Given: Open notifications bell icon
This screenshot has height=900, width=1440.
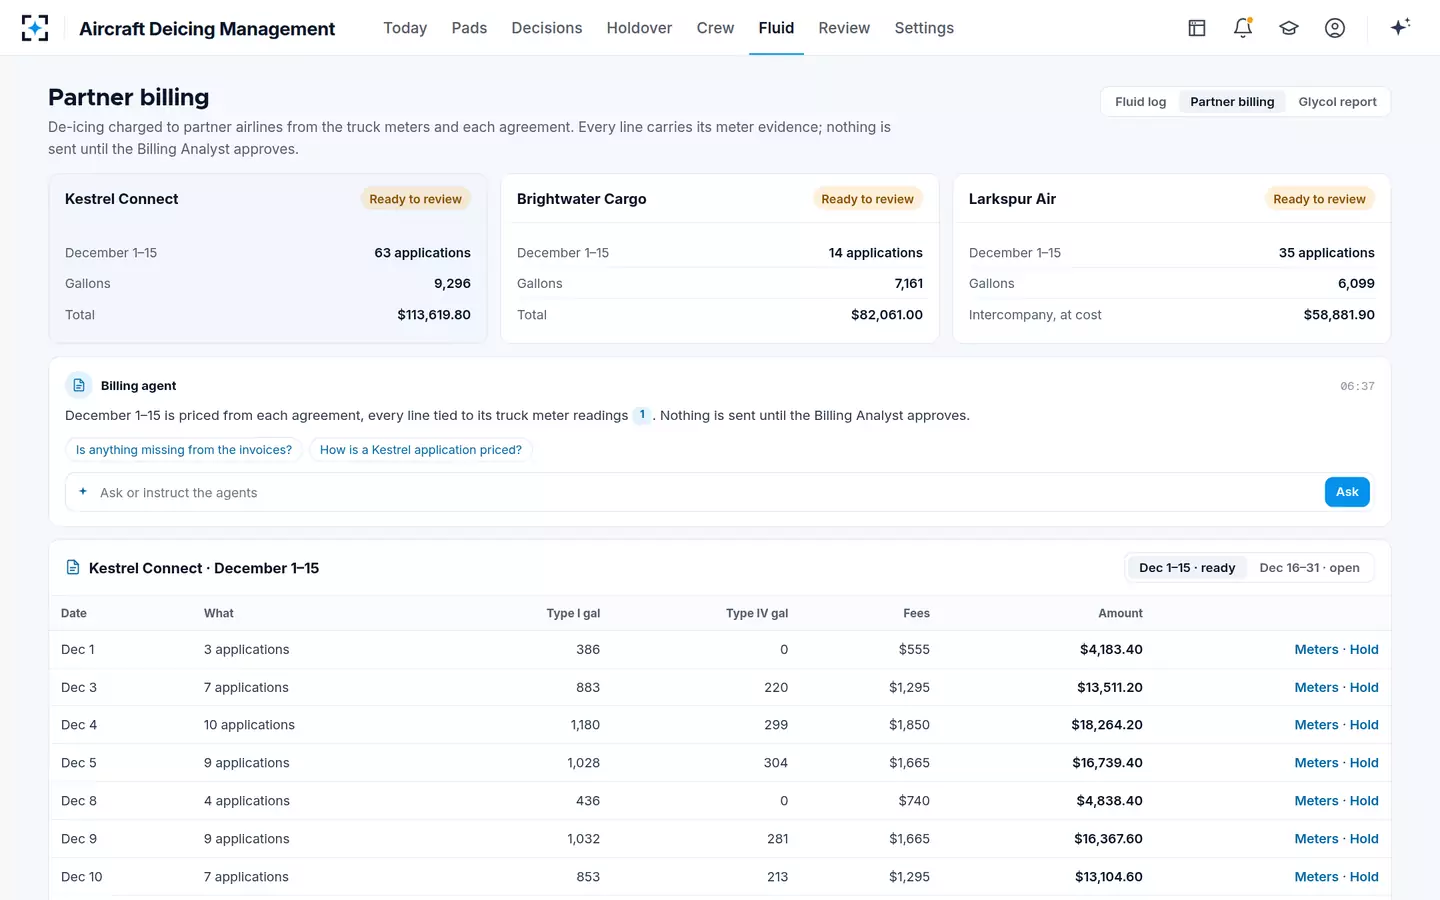Looking at the screenshot, I should coord(1243,28).
